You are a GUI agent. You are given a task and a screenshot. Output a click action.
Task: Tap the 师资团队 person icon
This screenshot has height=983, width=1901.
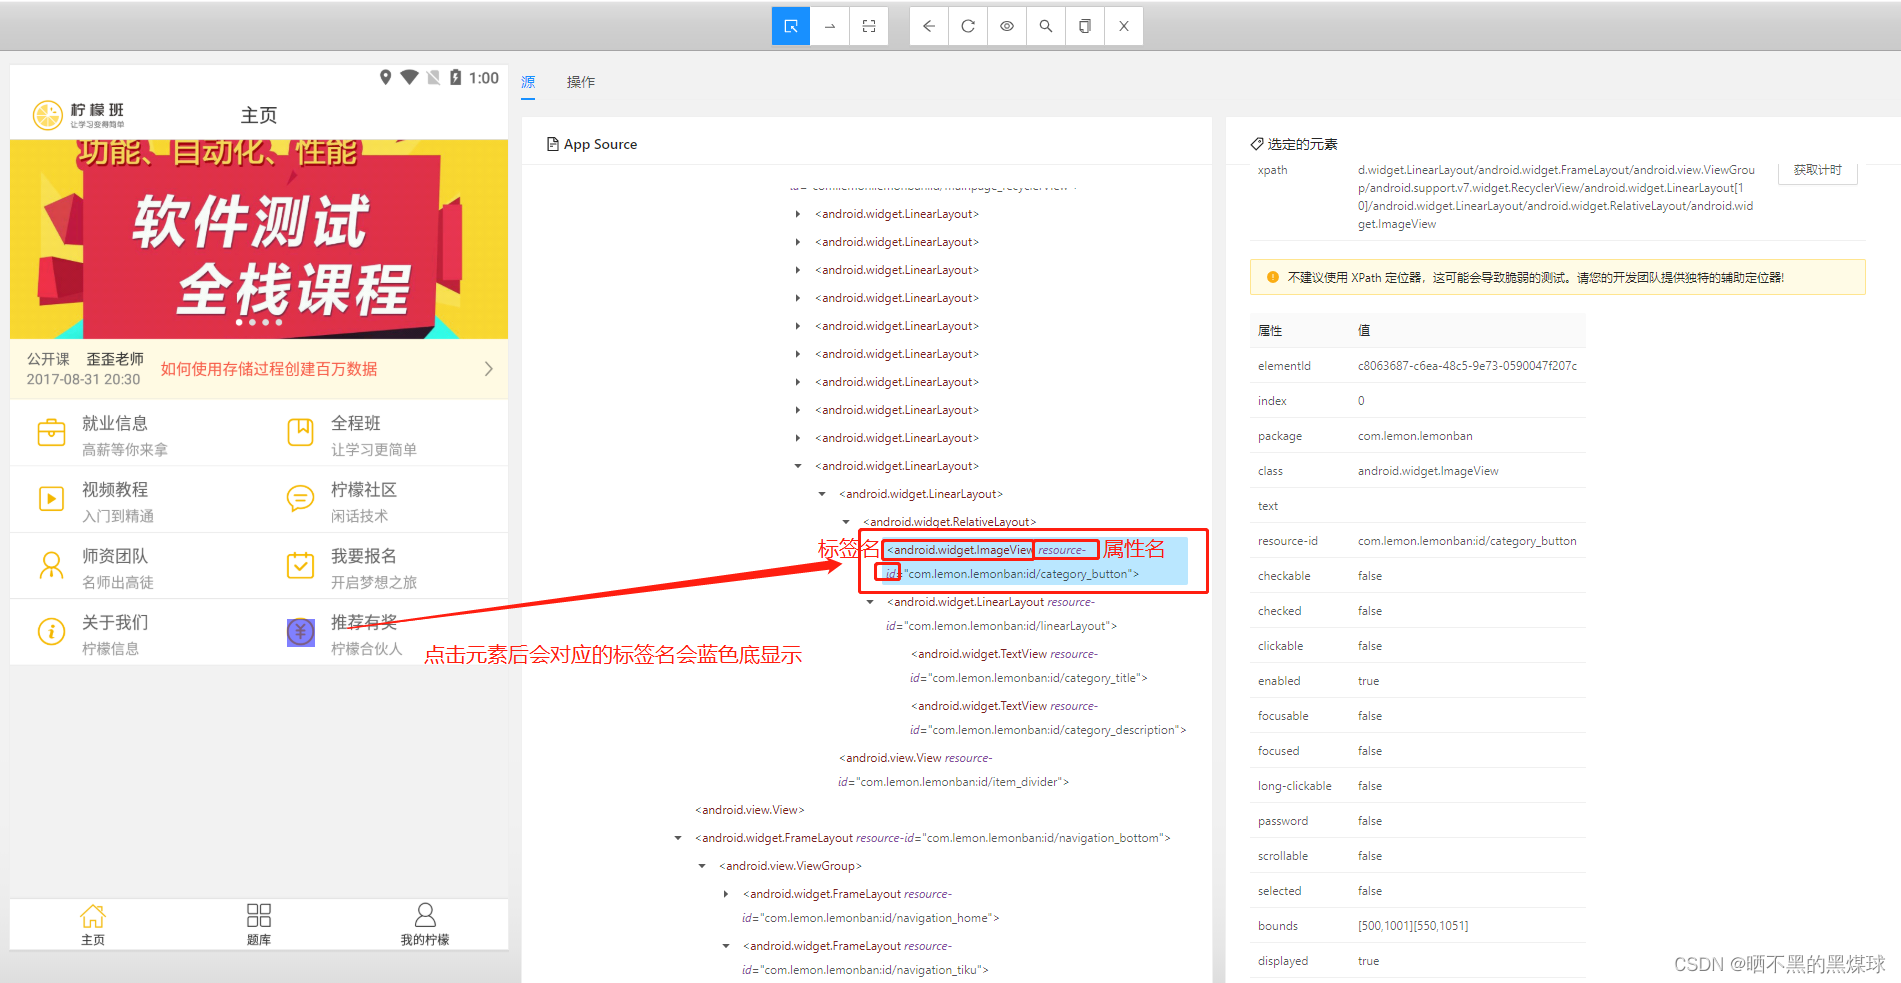pos(51,565)
